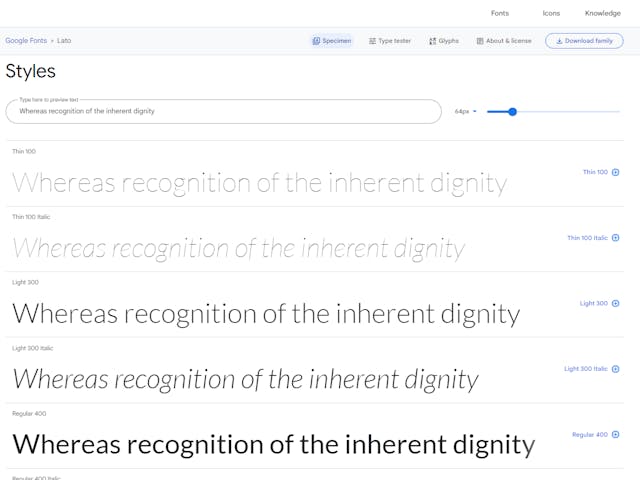Add Regular 400 style plus icon
The image size is (640, 480).
[x=616, y=434]
